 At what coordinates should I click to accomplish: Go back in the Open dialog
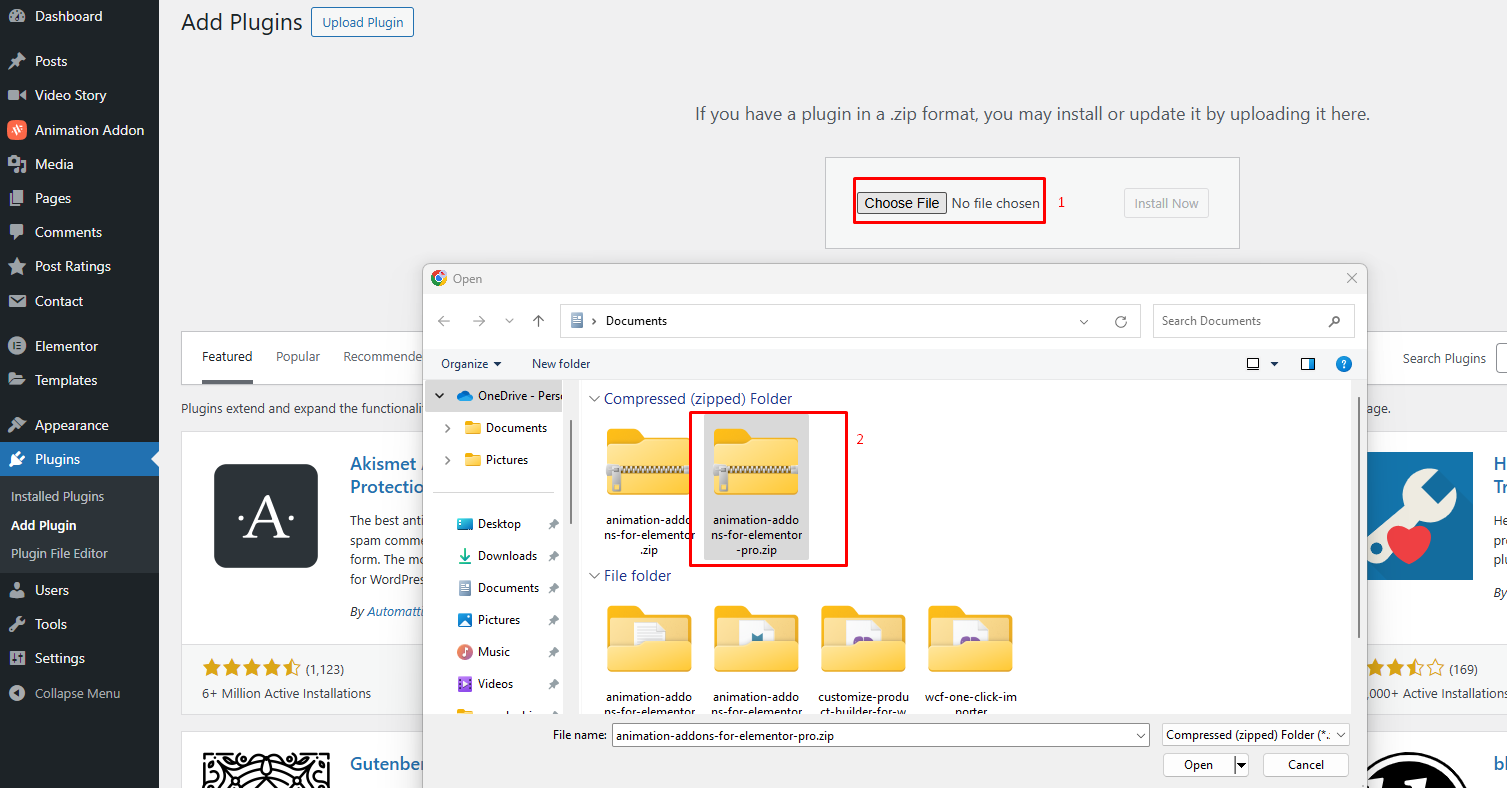point(444,321)
